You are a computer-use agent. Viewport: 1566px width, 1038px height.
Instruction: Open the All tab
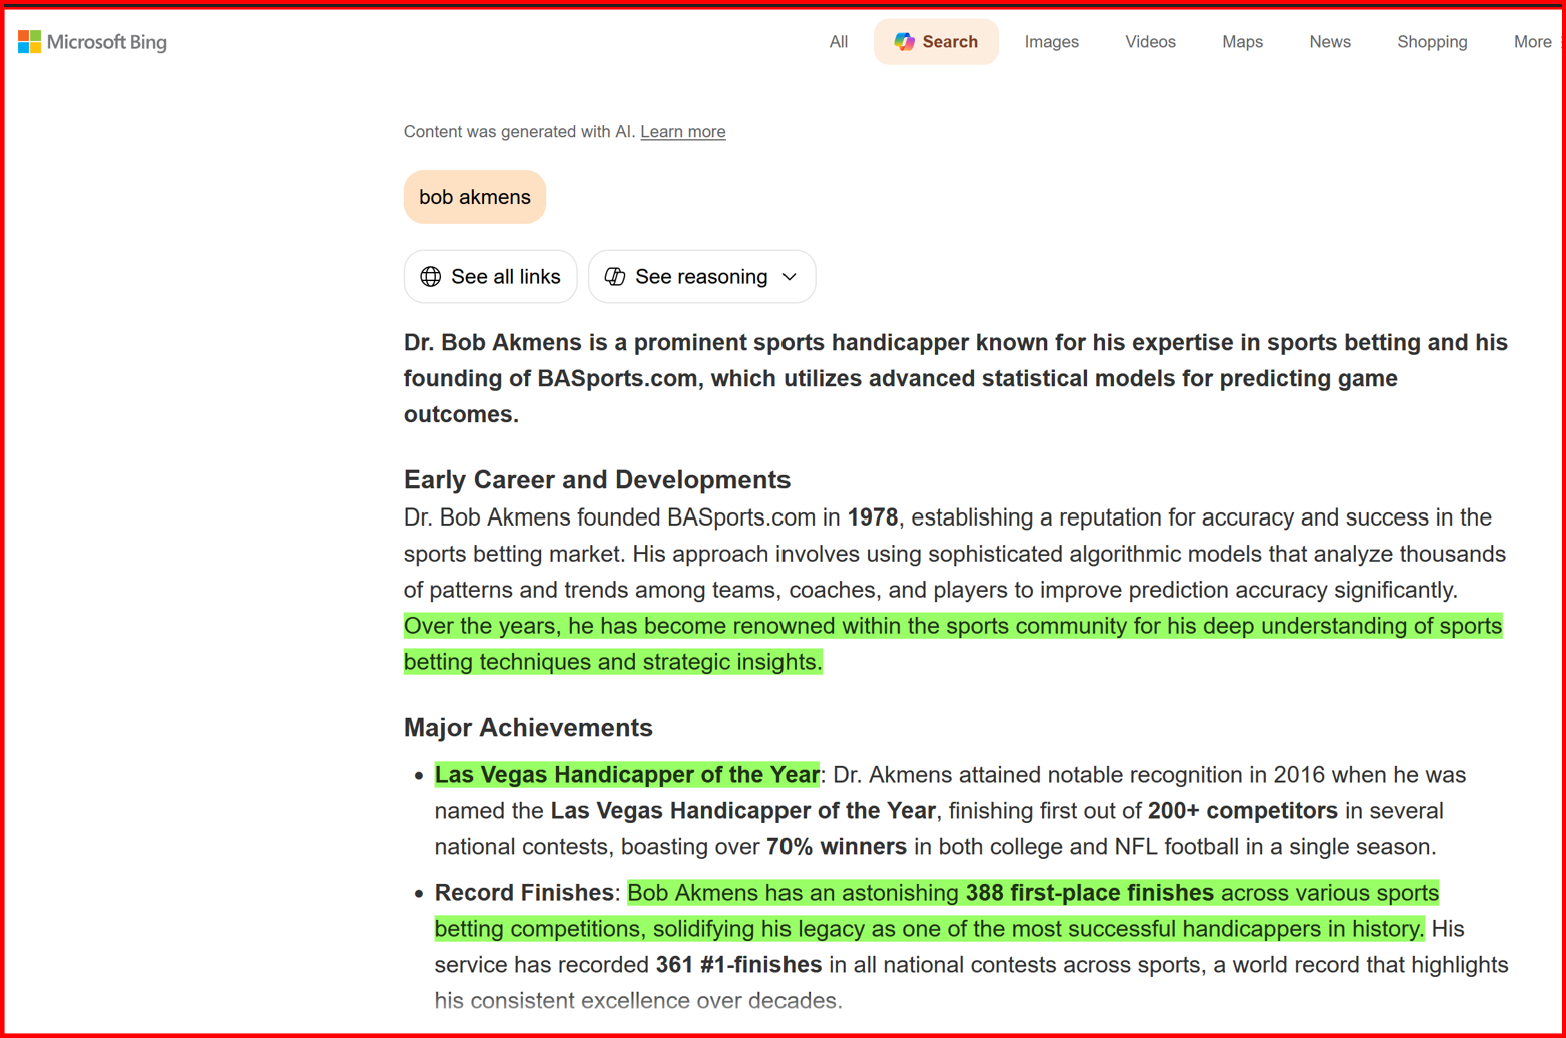coord(838,42)
